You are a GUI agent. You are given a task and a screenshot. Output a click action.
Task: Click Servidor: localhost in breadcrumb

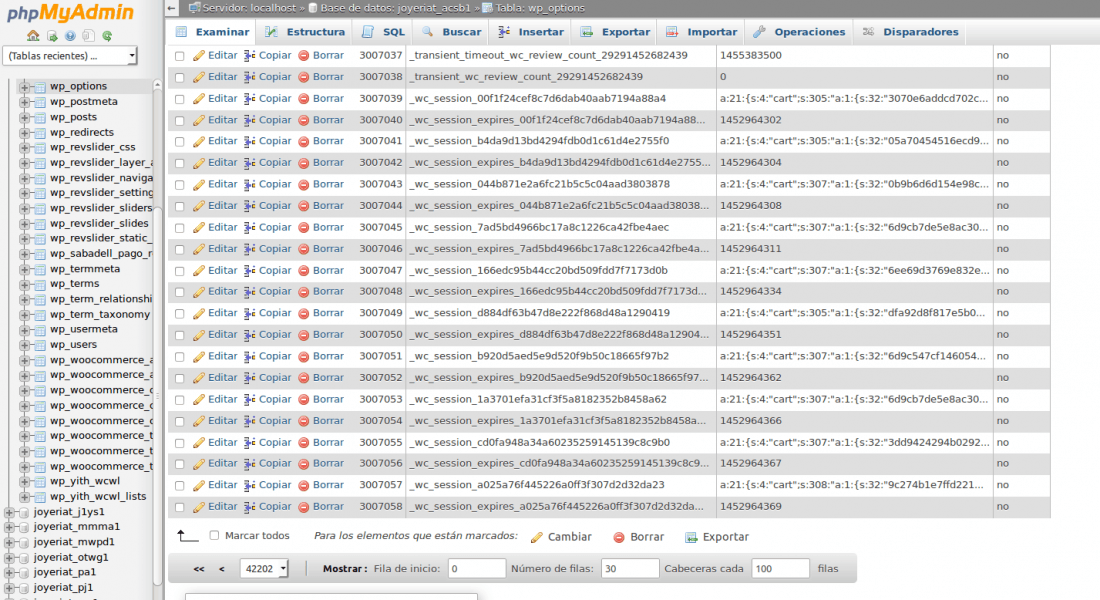click(249, 8)
